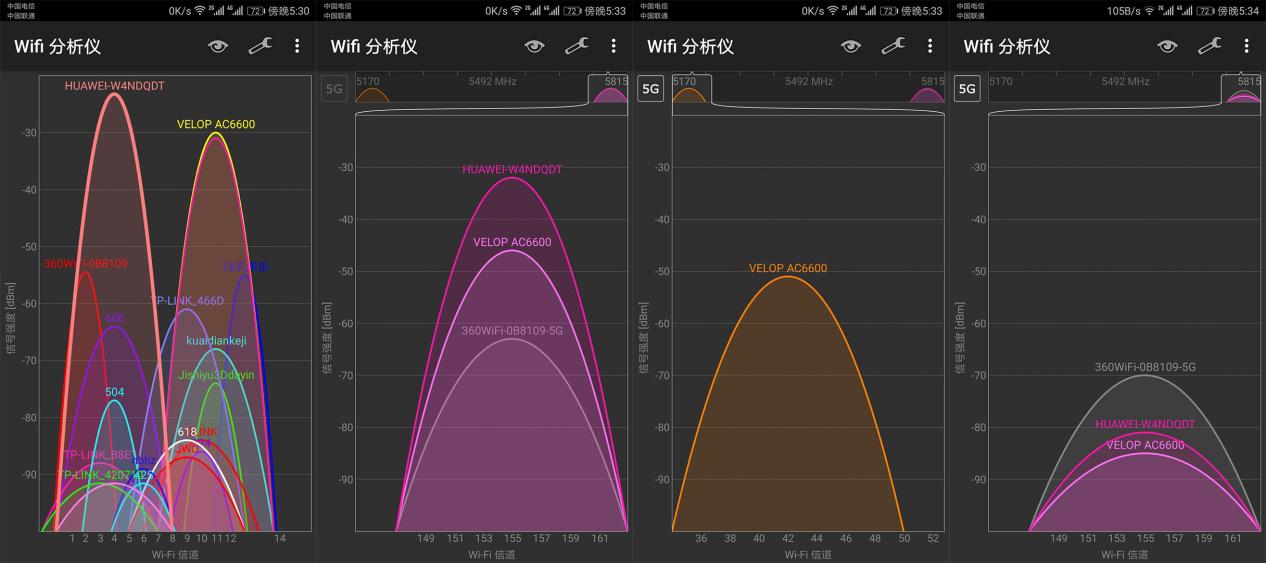Toggle the 5G band button in third screenshot
Image resolution: width=1266 pixels, height=563 pixels.
(651, 88)
